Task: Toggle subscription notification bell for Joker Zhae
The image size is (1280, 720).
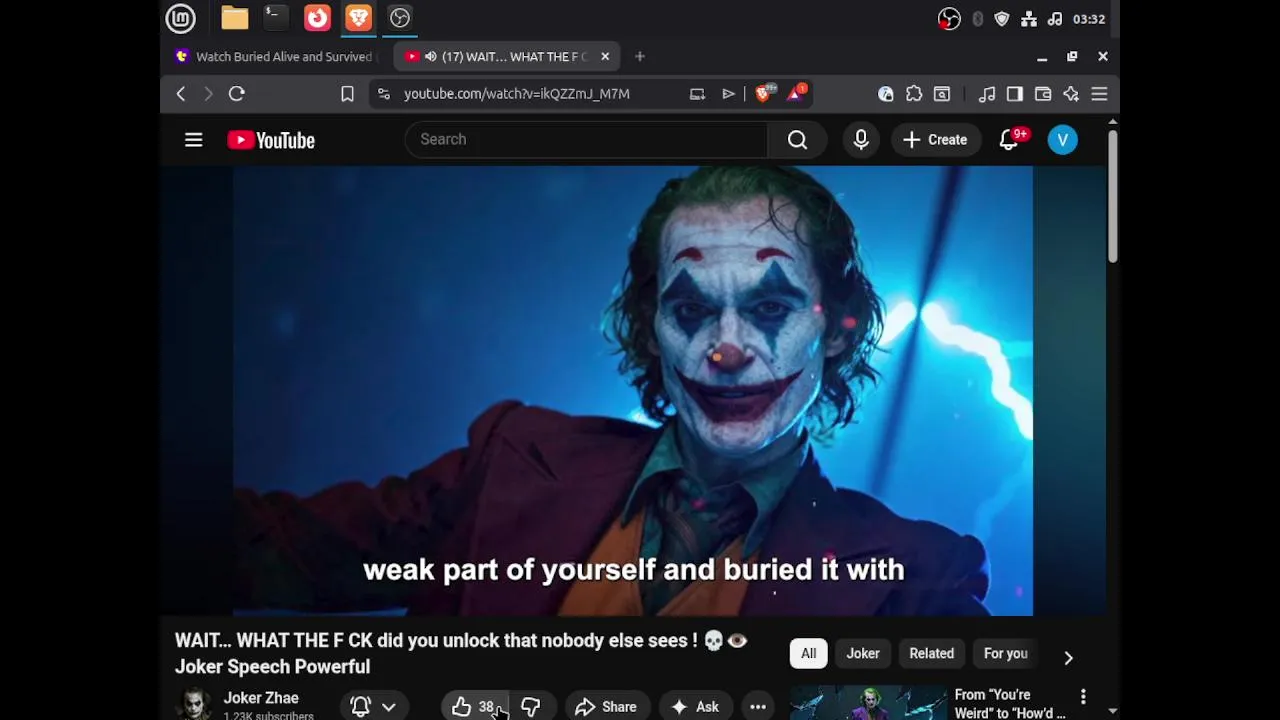Action: pos(361,707)
